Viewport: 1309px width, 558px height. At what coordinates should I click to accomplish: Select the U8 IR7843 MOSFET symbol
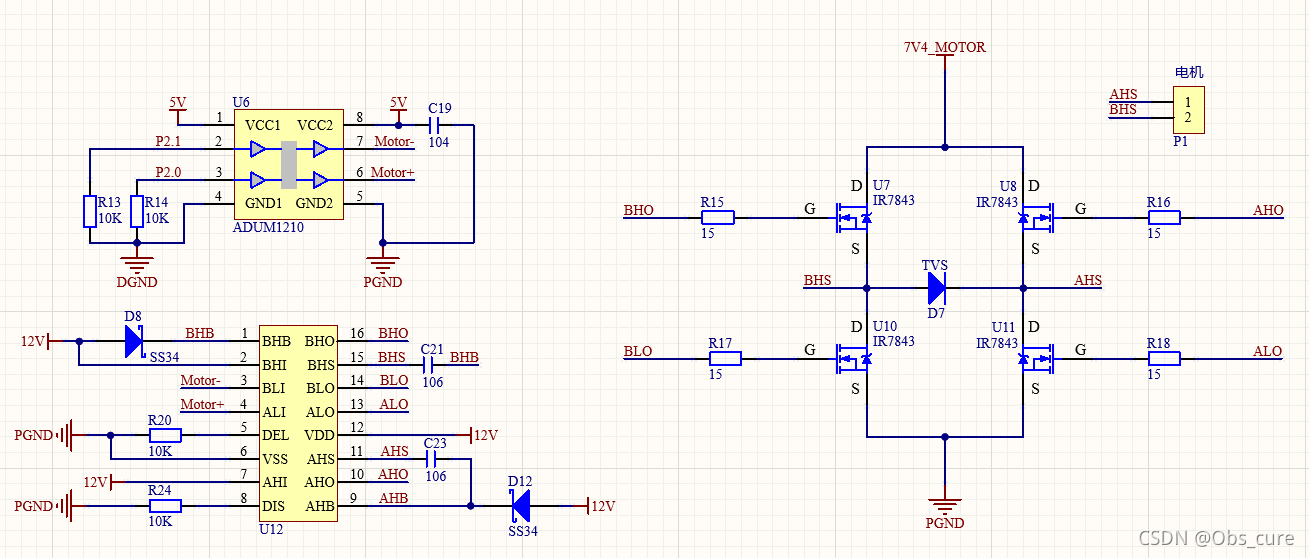tap(1036, 217)
